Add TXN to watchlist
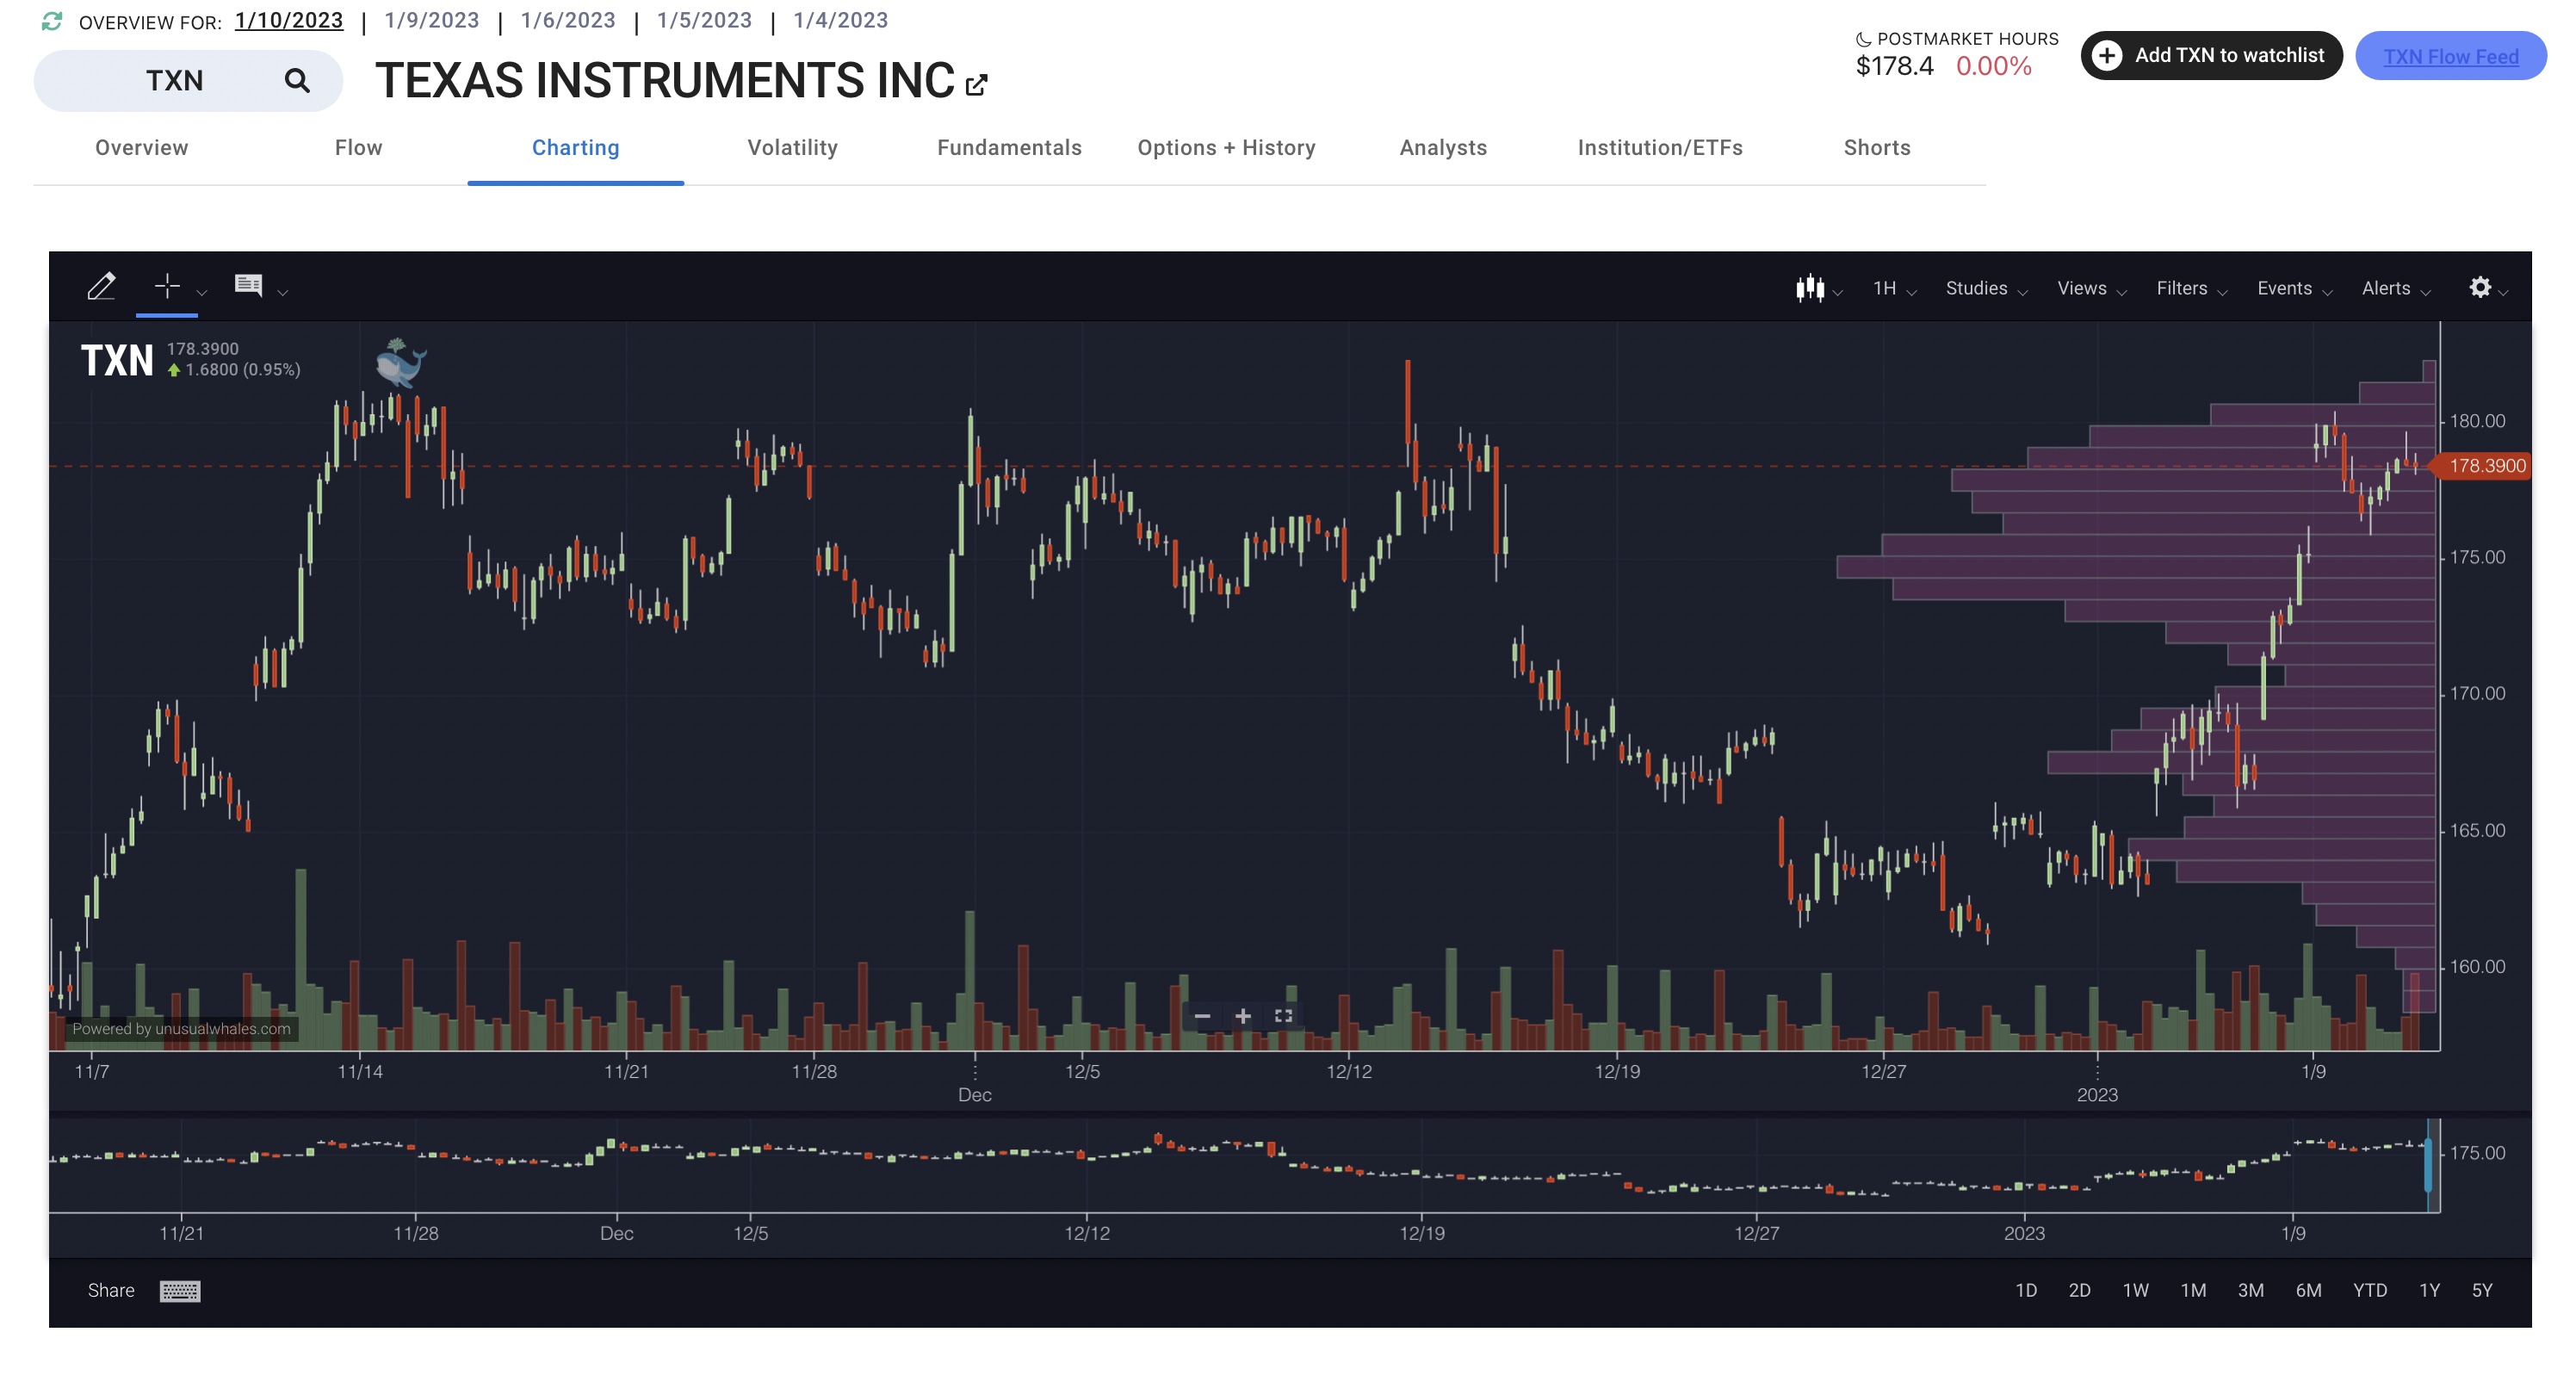Viewport: 2576px width, 1388px height. coord(2211,55)
